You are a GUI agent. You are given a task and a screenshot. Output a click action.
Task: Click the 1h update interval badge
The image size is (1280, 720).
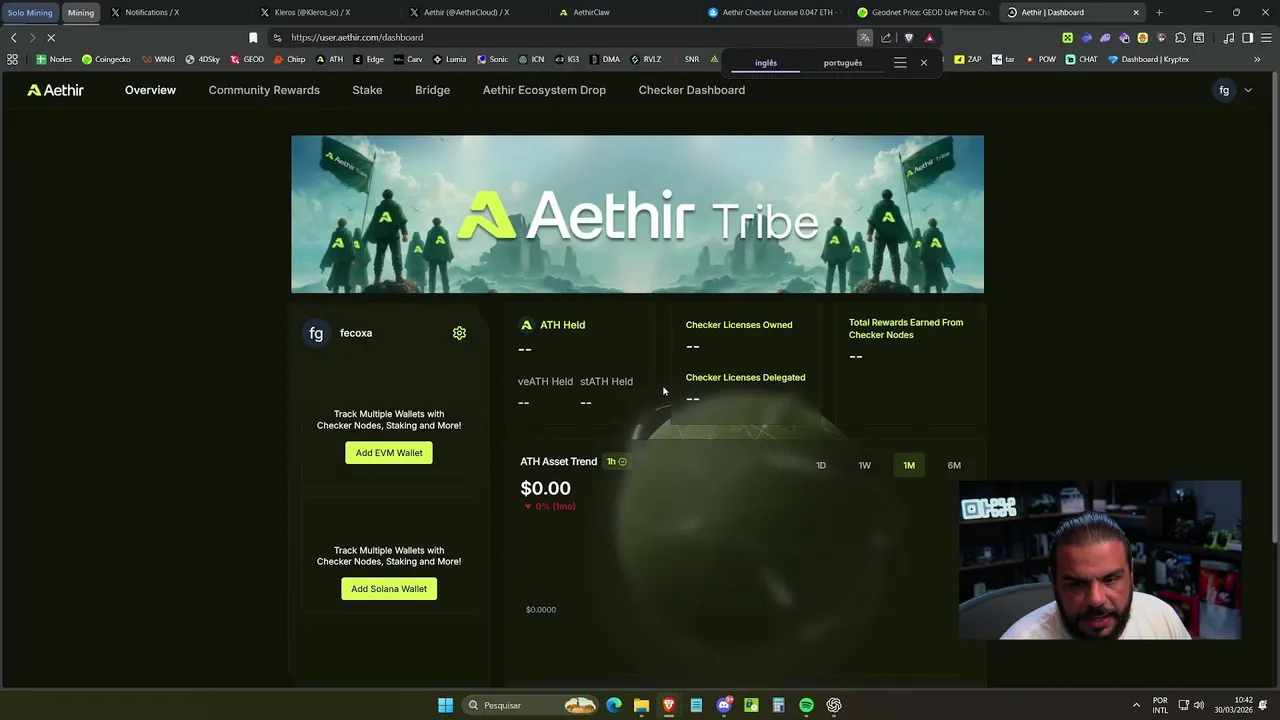(x=616, y=462)
